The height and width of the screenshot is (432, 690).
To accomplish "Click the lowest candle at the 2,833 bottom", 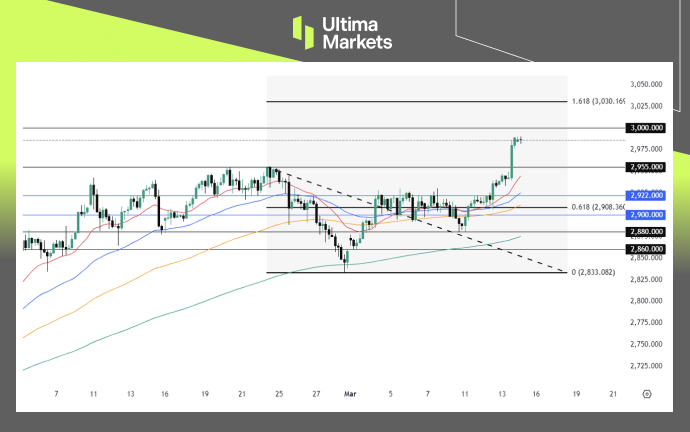I will coord(345,262).
